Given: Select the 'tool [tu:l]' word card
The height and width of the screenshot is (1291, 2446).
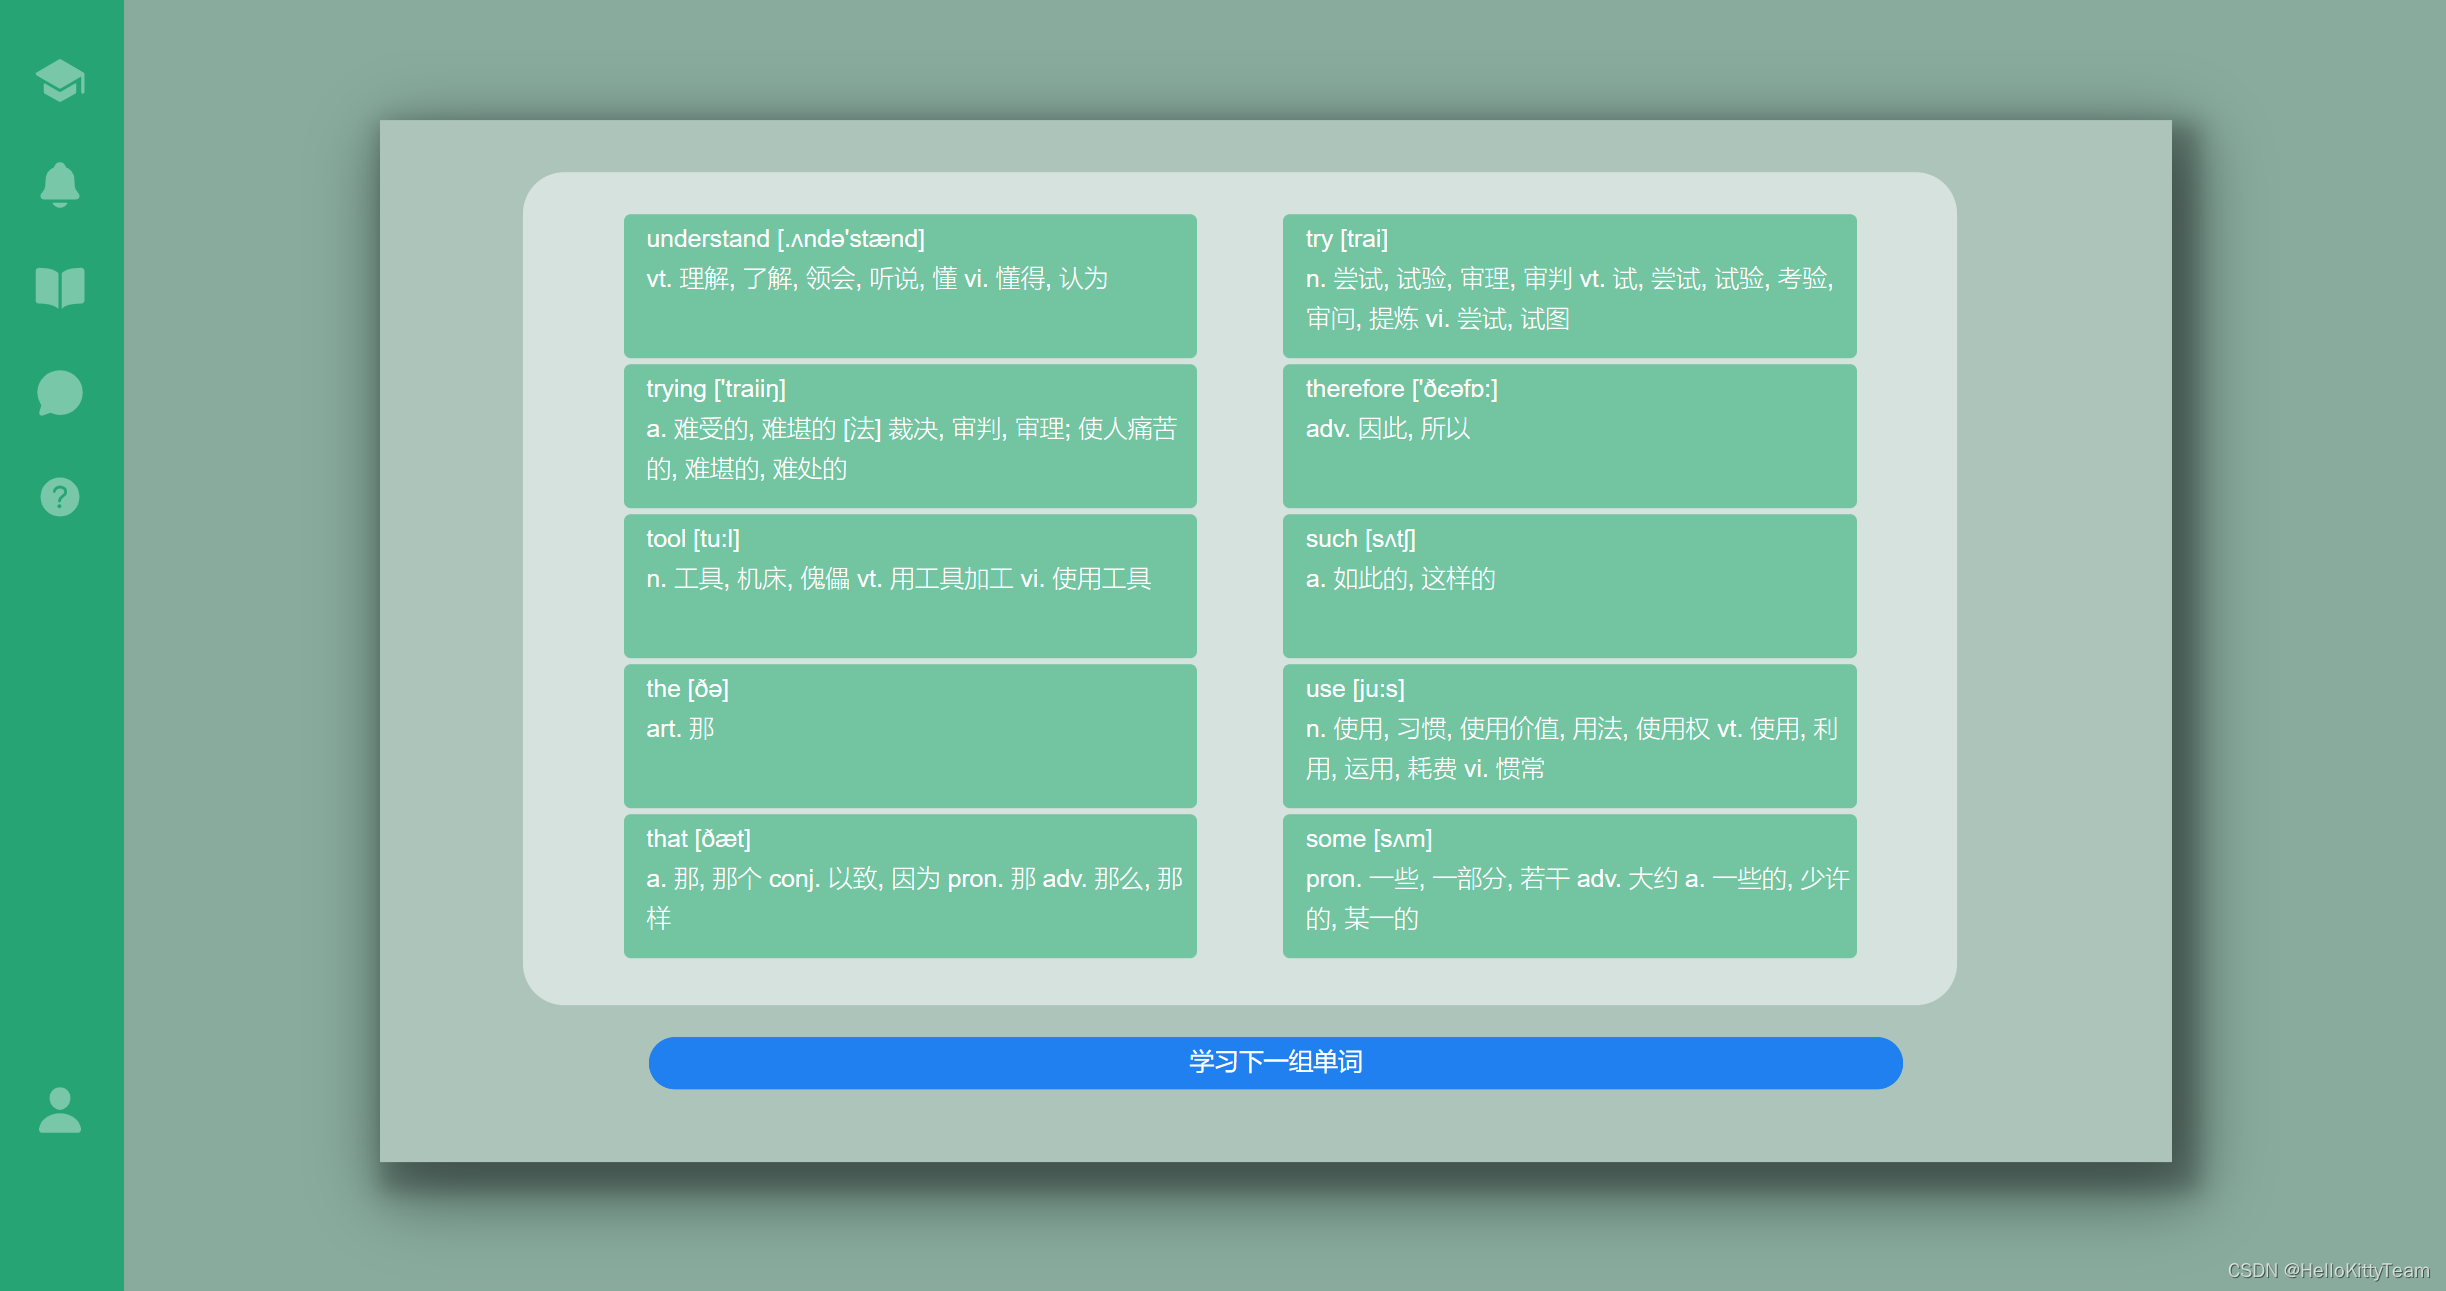Looking at the screenshot, I should tap(910, 585).
